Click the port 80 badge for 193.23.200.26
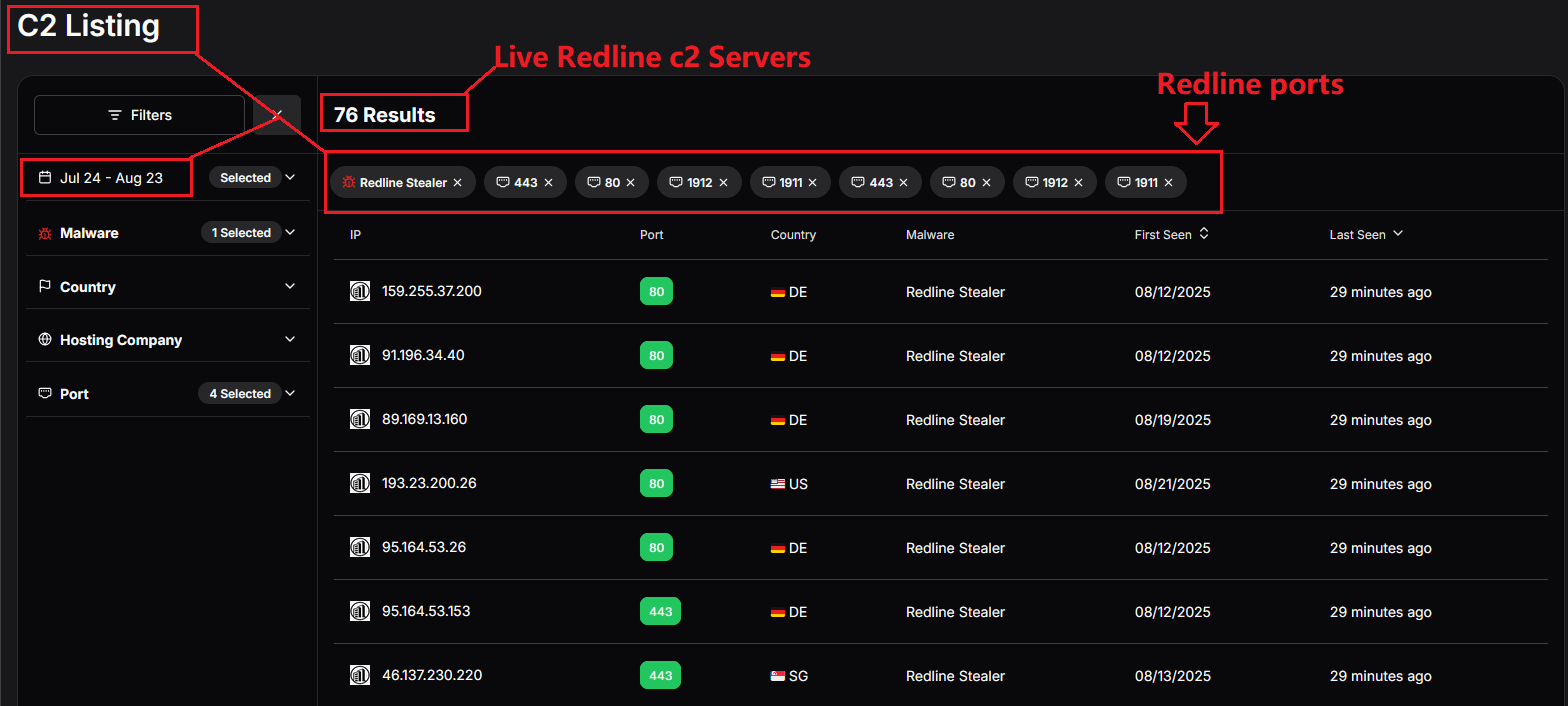 (656, 484)
